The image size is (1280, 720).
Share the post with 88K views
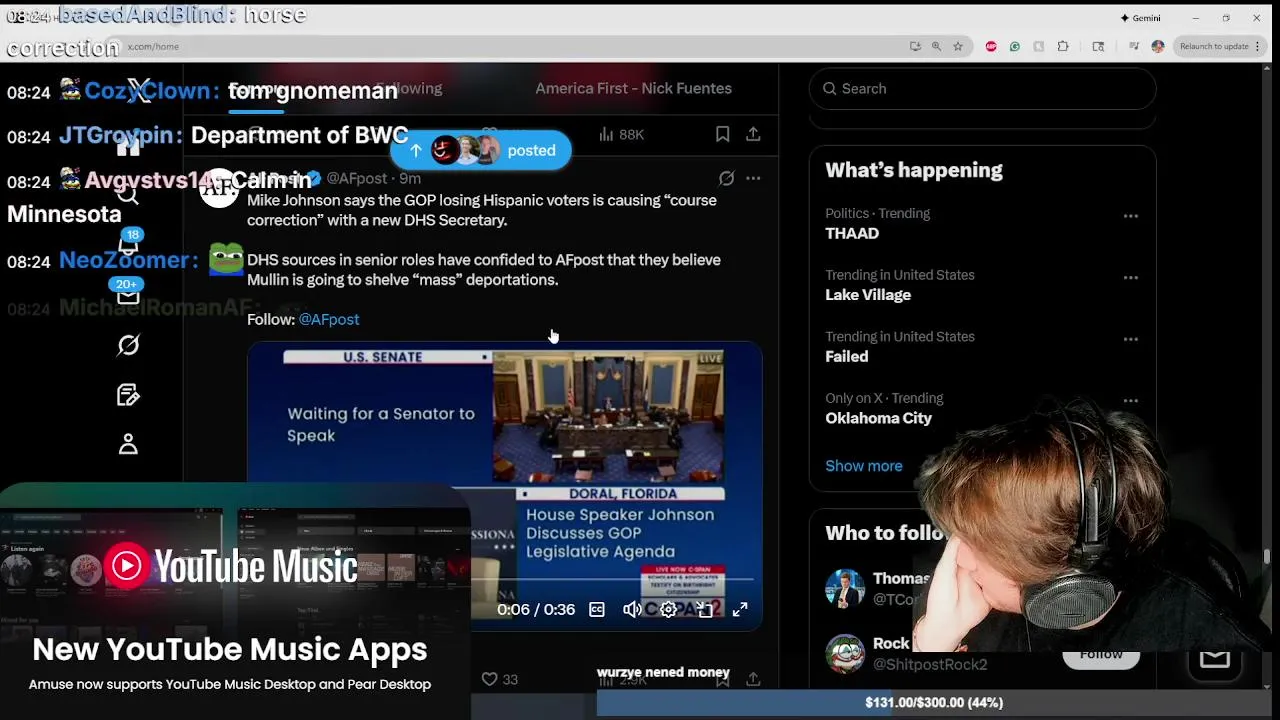[x=753, y=134]
